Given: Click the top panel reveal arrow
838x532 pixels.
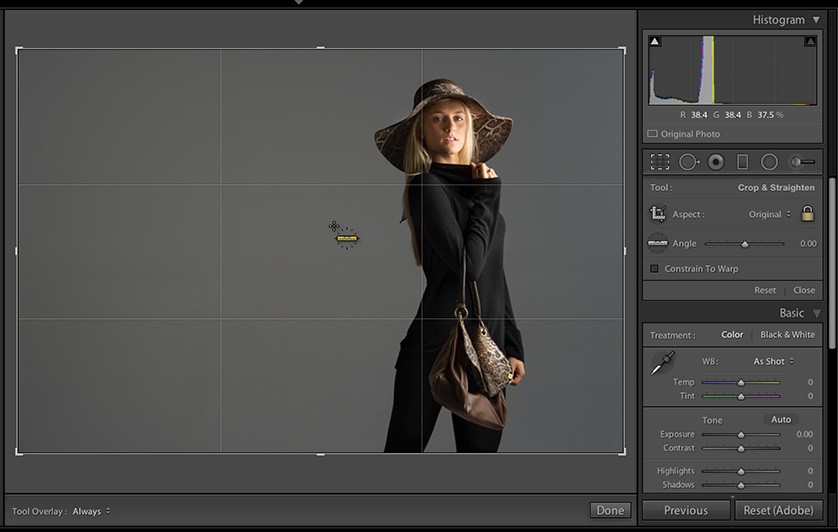Looking at the screenshot, I should coord(299,3).
